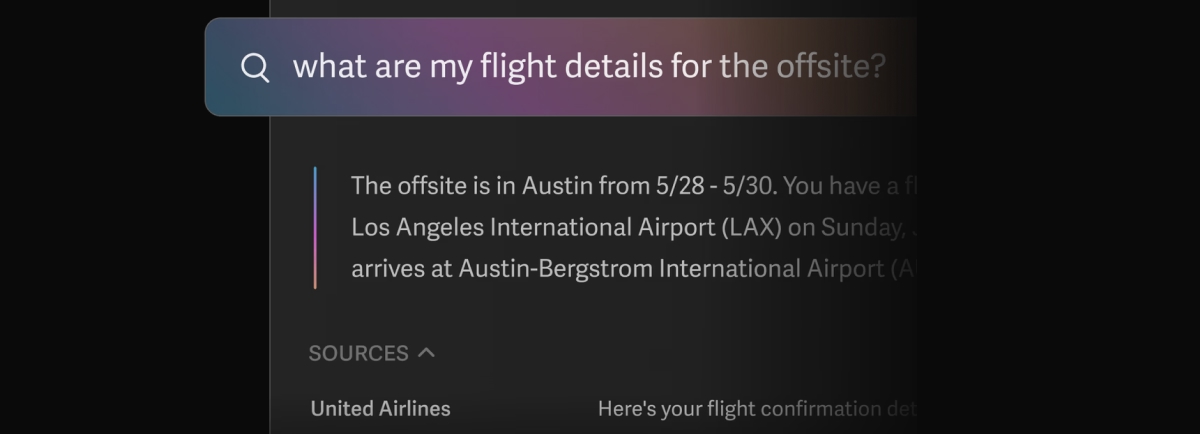Focus the flight details search field
The height and width of the screenshot is (434, 1200).
click(x=561, y=67)
